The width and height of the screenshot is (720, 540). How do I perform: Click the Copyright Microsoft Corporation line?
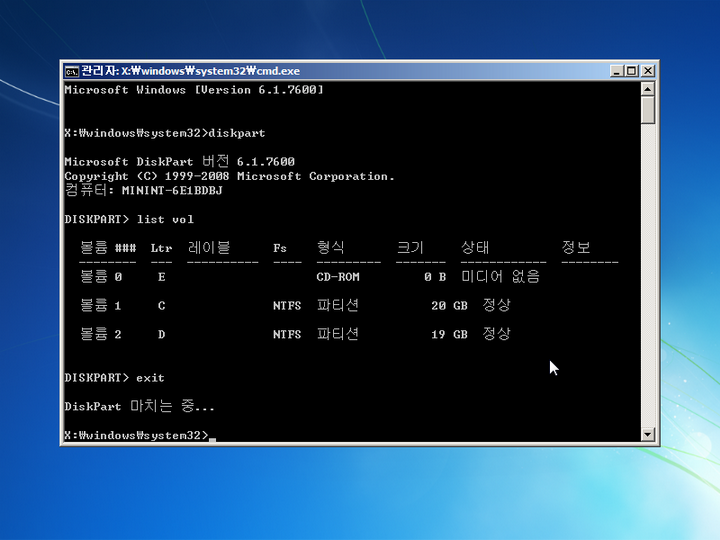(x=229, y=176)
